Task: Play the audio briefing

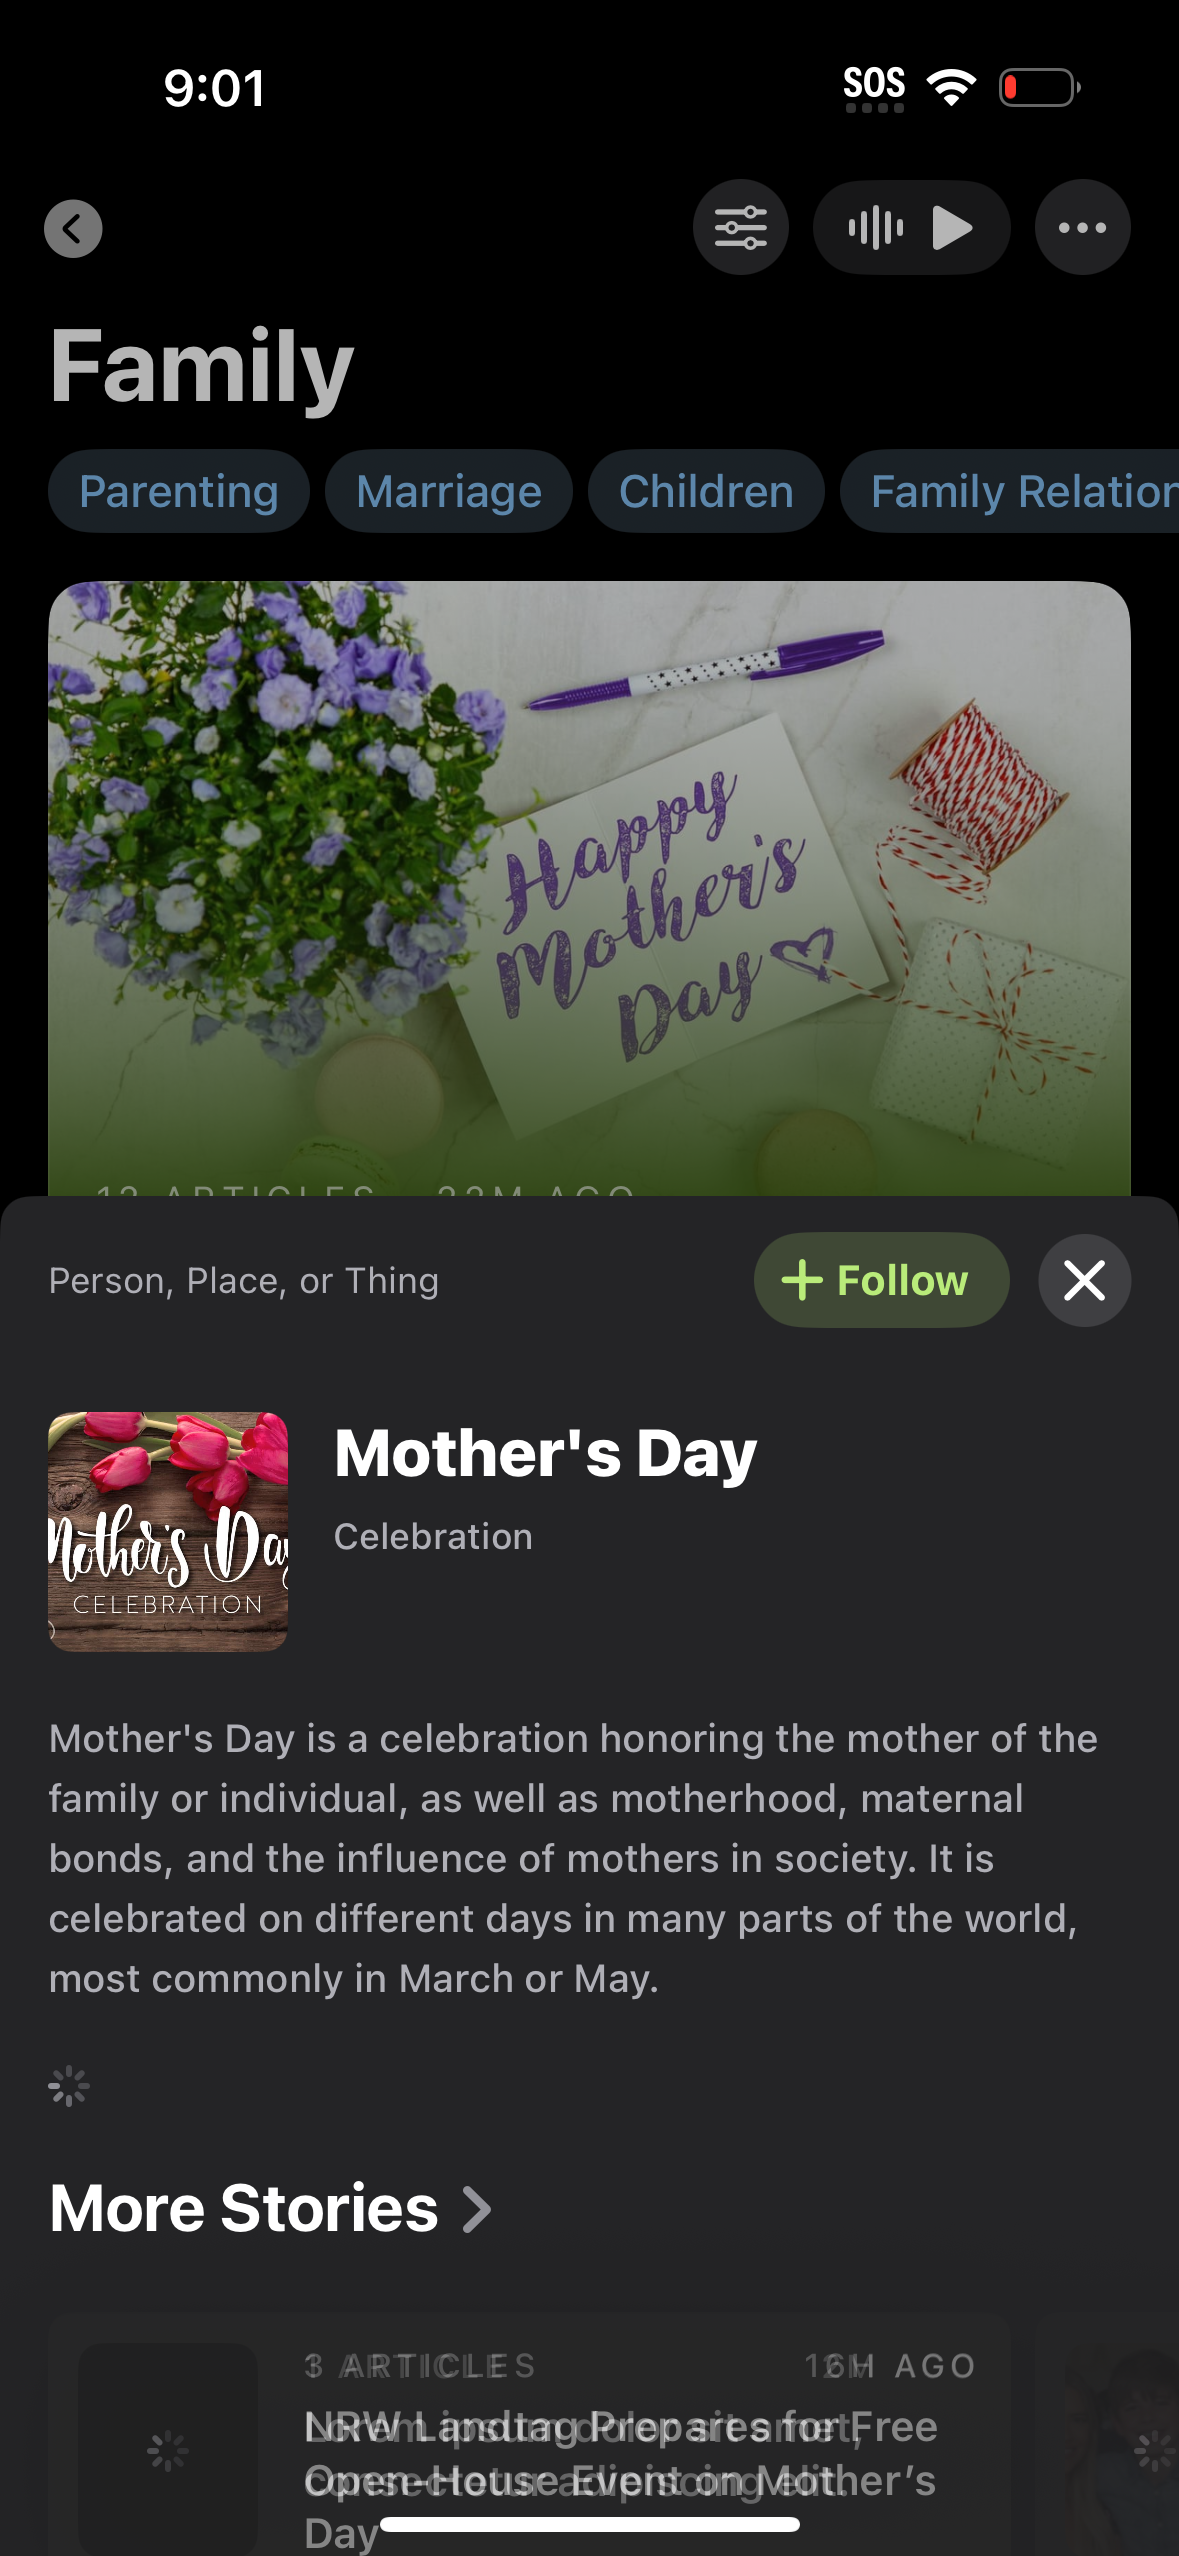Action: tap(952, 228)
